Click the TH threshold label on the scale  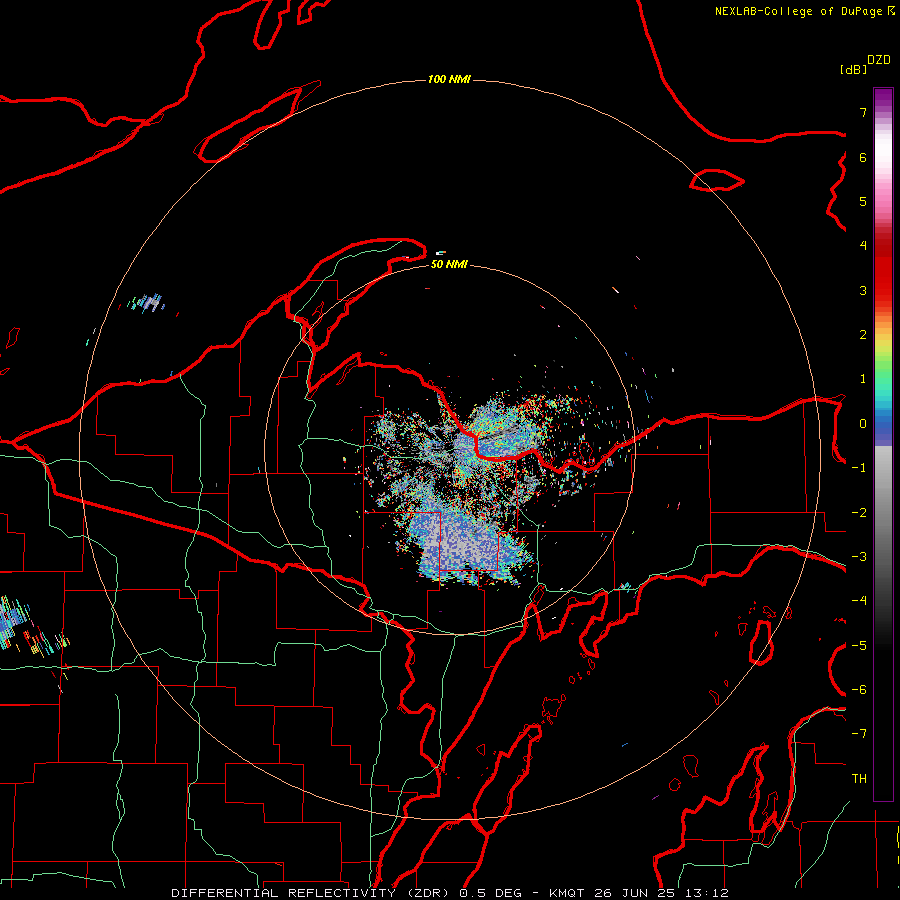point(859,779)
